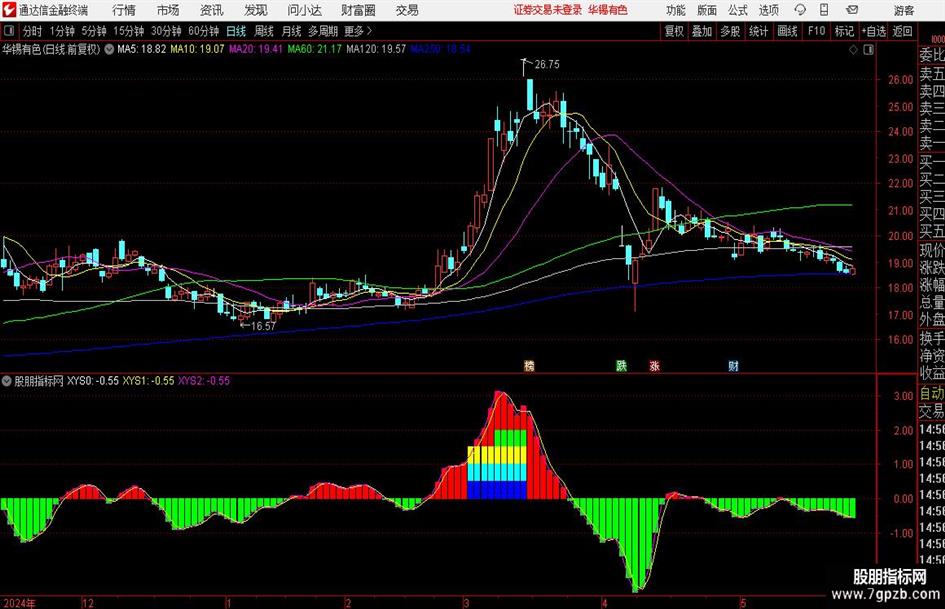Switch to the 1分钟 period tab
Screen dimensions: 945x609
(x=62, y=31)
